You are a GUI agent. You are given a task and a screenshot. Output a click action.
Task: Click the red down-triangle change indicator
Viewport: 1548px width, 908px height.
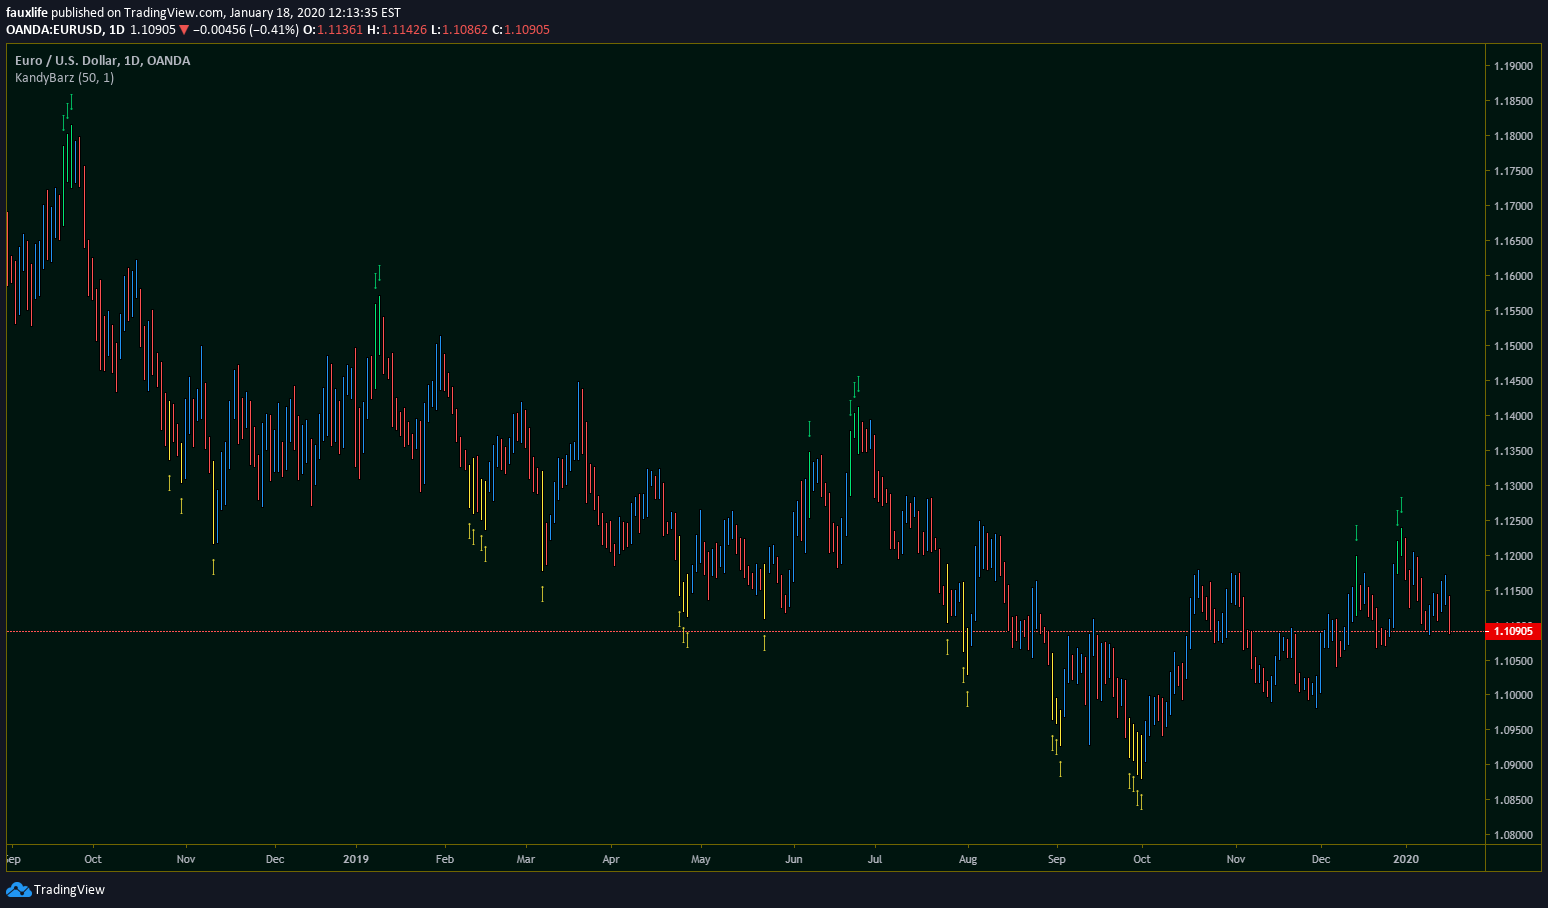coord(184,30)
